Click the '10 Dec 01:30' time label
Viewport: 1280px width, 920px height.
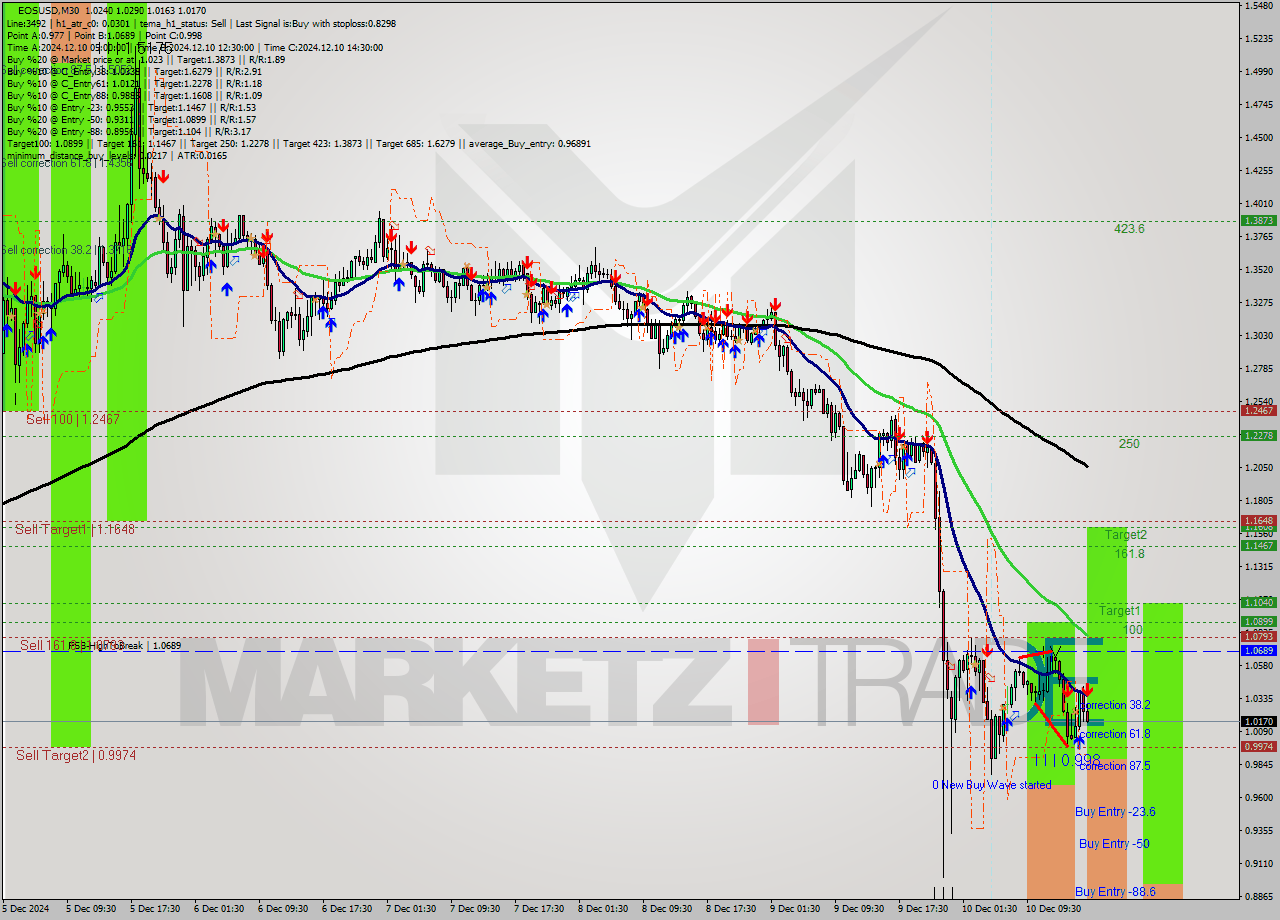[x=989, y=909]
